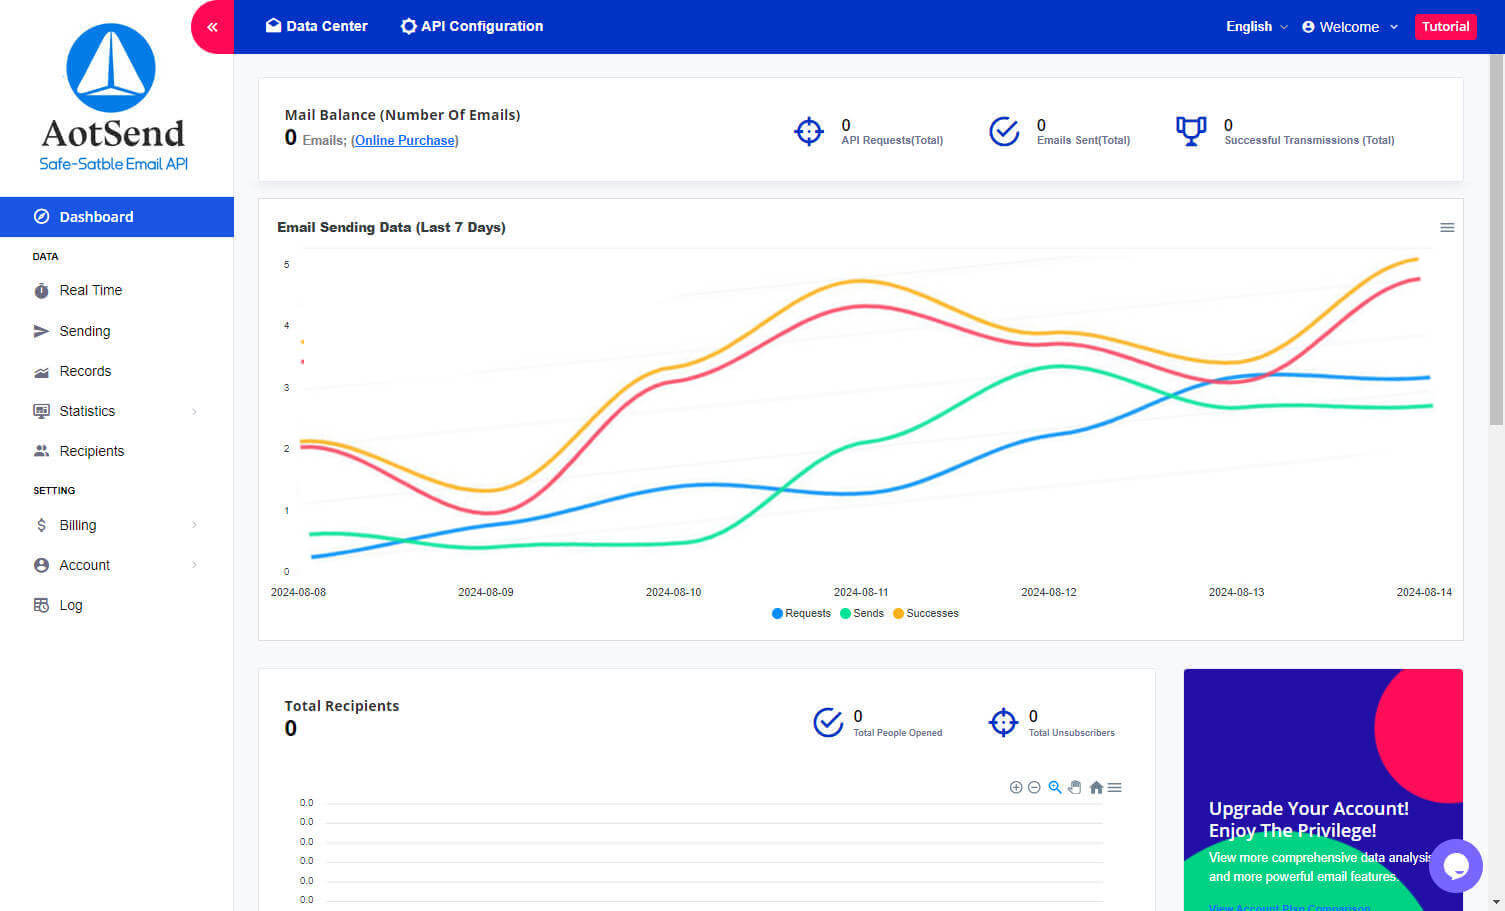The width and height of the screenshot is (1505, 911).
Task: Open the live chat bubble
Action: pyautogui.click(x=1455, y=866)
